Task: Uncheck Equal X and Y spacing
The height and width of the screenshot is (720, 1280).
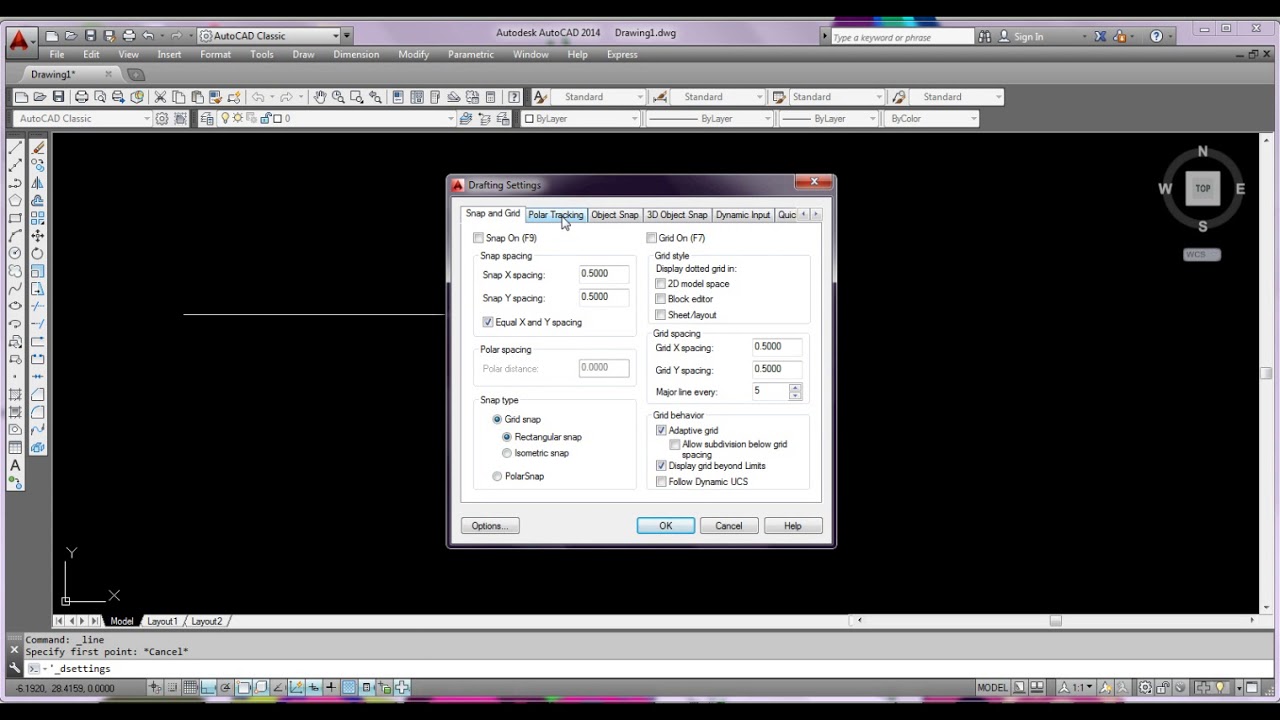Action: [487, 322]
